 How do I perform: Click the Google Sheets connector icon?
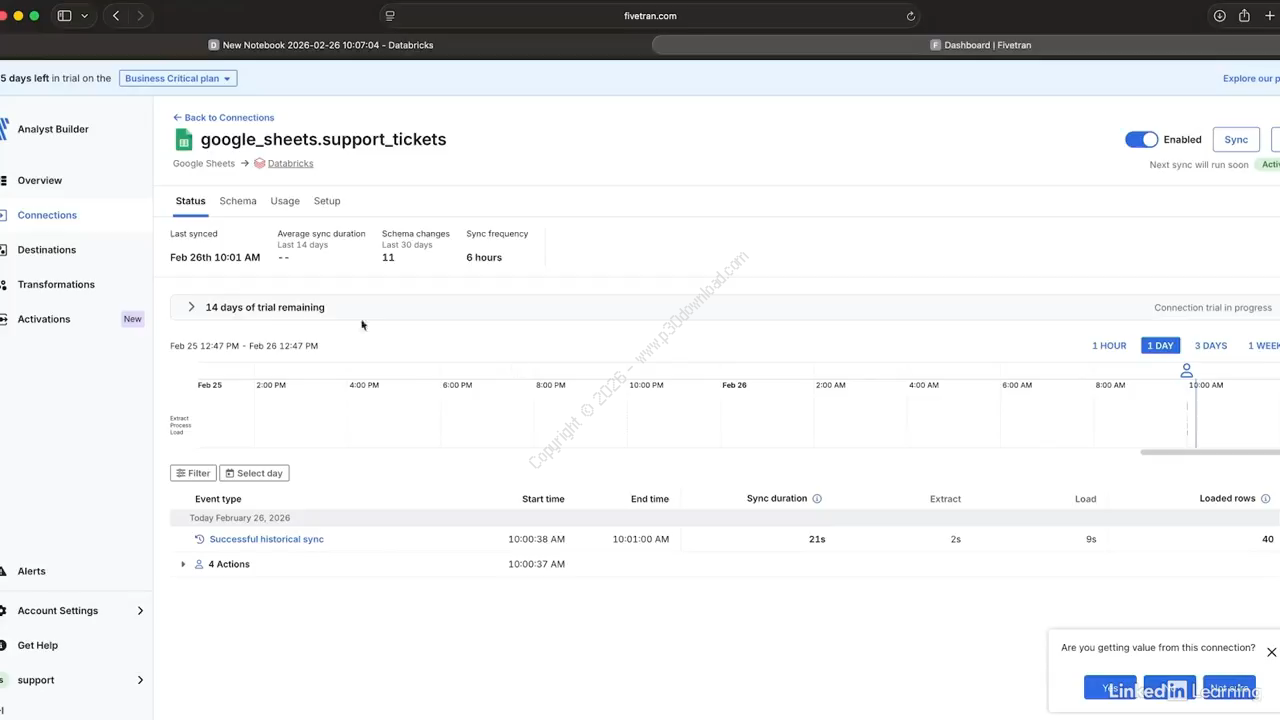(x=183, y=139)
